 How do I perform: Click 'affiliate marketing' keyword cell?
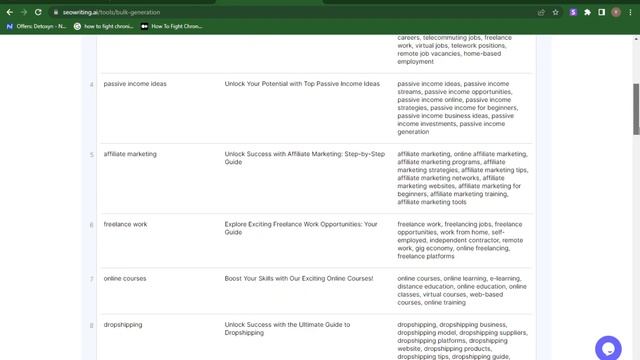tap(130, 154)
